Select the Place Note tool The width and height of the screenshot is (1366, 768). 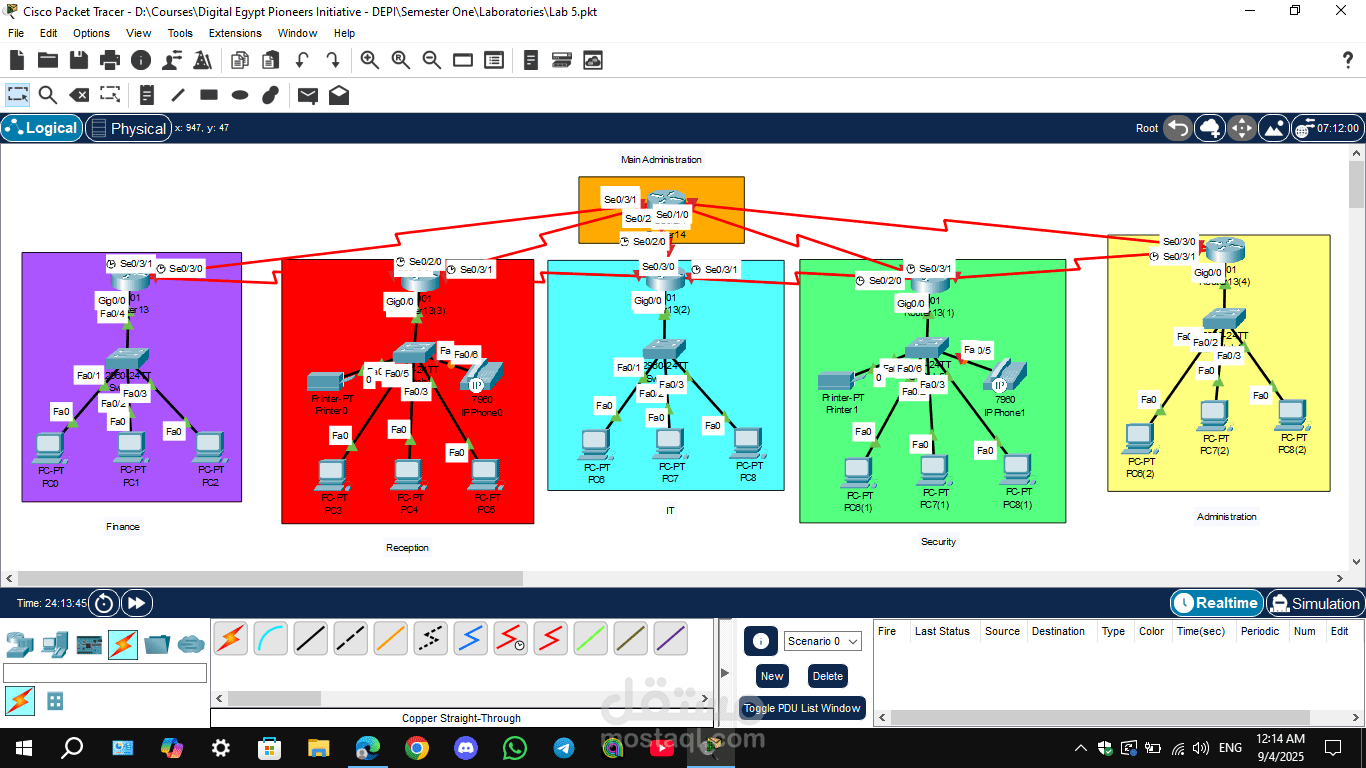146,95
